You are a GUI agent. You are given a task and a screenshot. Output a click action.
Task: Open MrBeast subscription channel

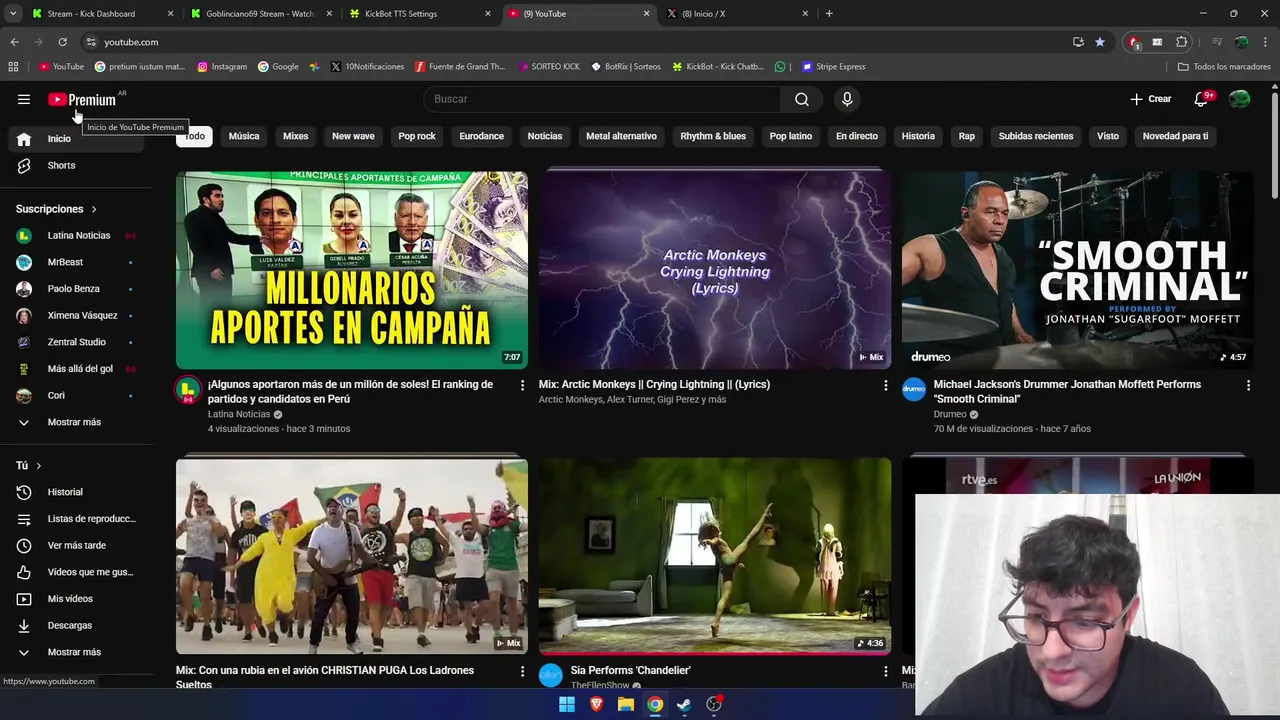[77, 262]
